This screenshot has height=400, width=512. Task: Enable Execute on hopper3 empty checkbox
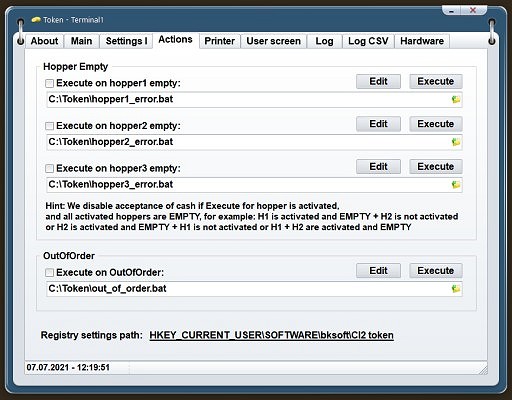point(49,168)
